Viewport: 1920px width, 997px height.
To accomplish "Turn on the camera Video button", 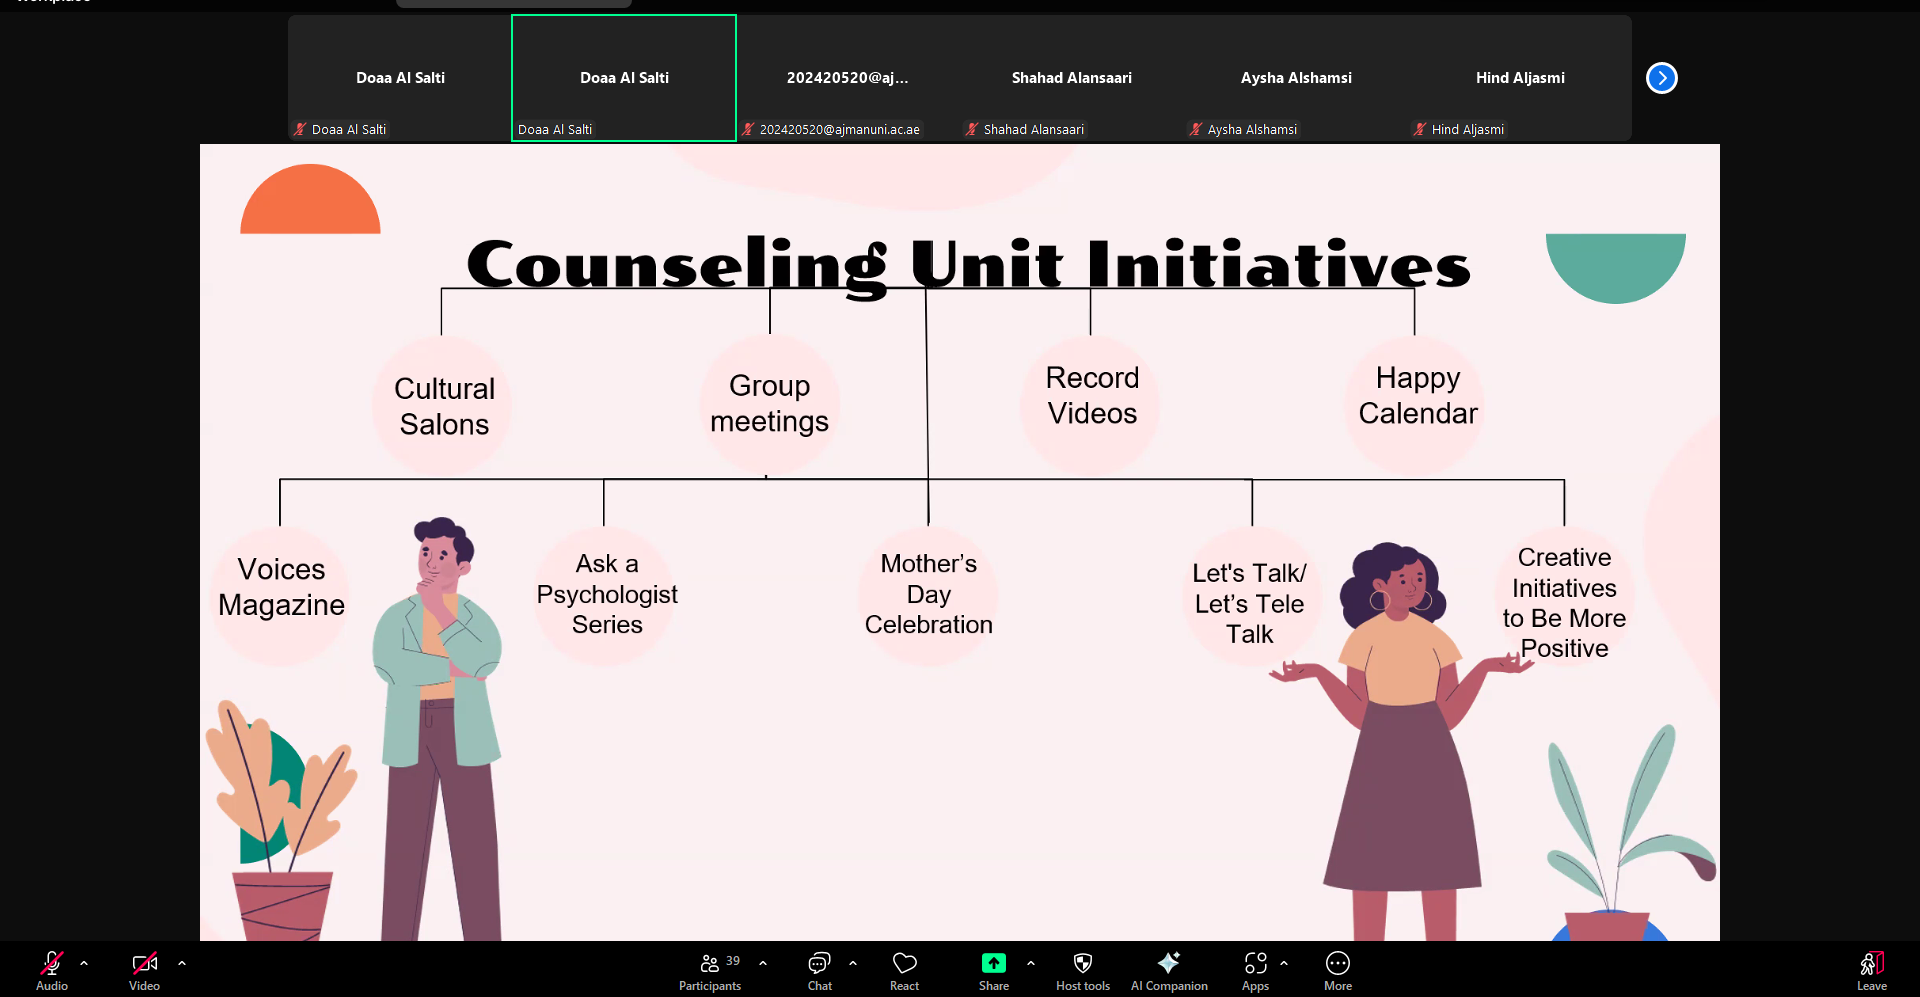I will click(144, 964).
